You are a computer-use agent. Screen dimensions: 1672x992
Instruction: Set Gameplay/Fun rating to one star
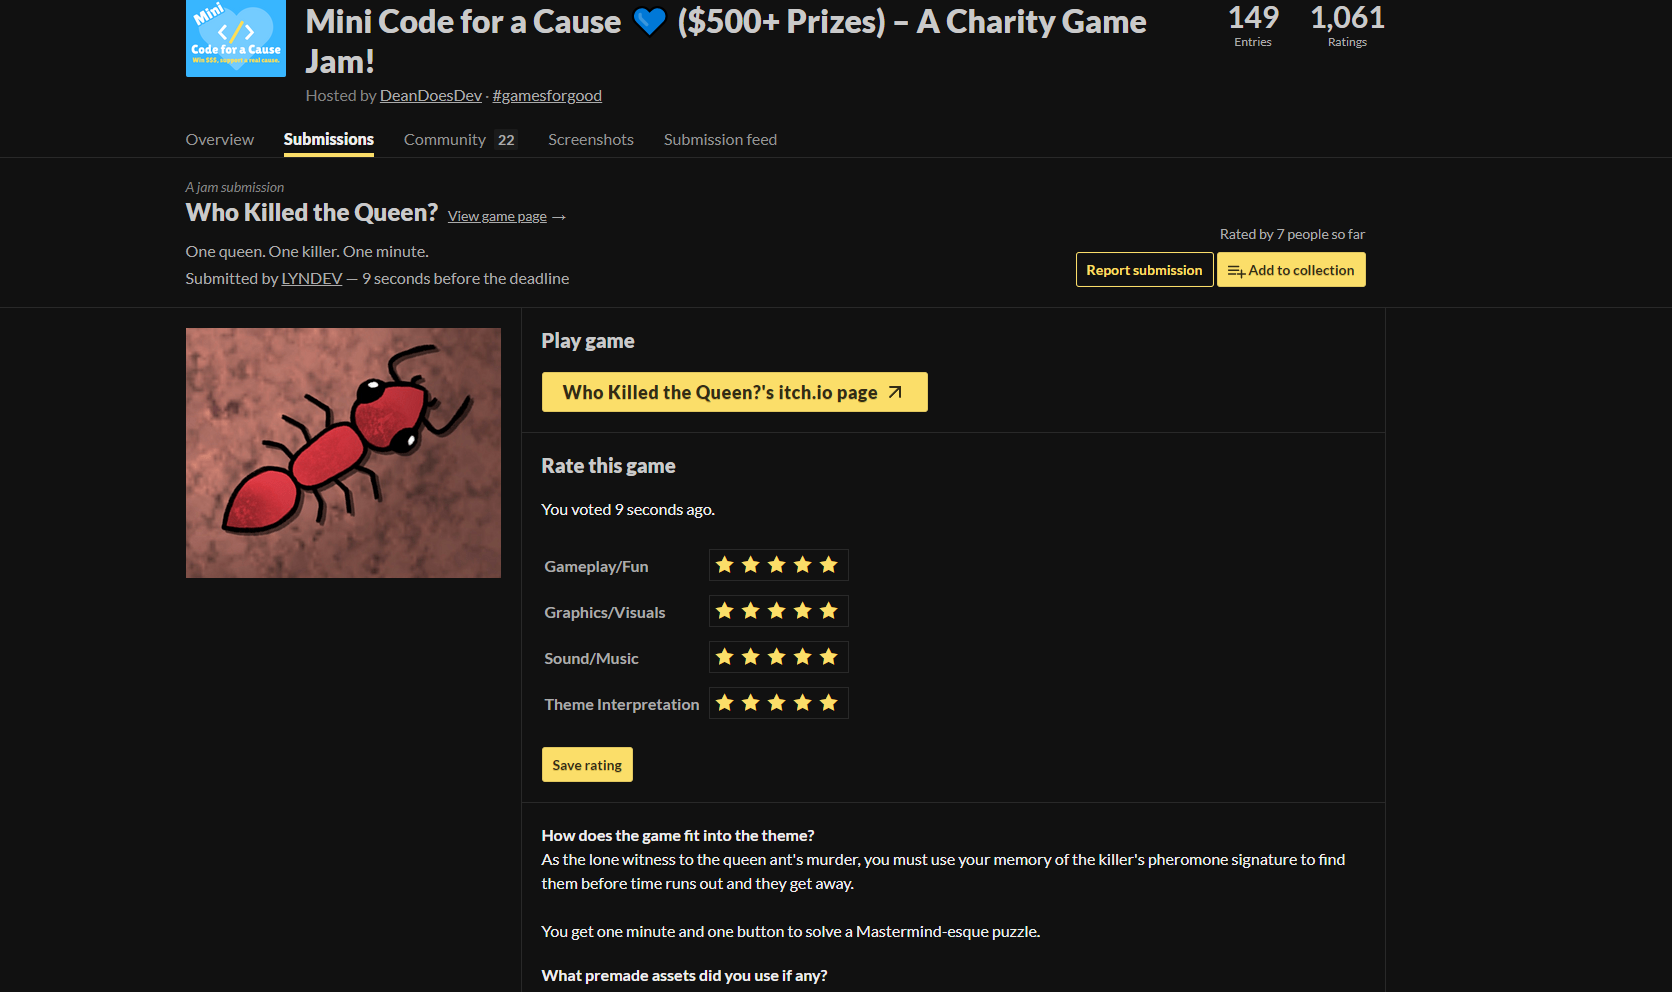click(x=725, y=565)
